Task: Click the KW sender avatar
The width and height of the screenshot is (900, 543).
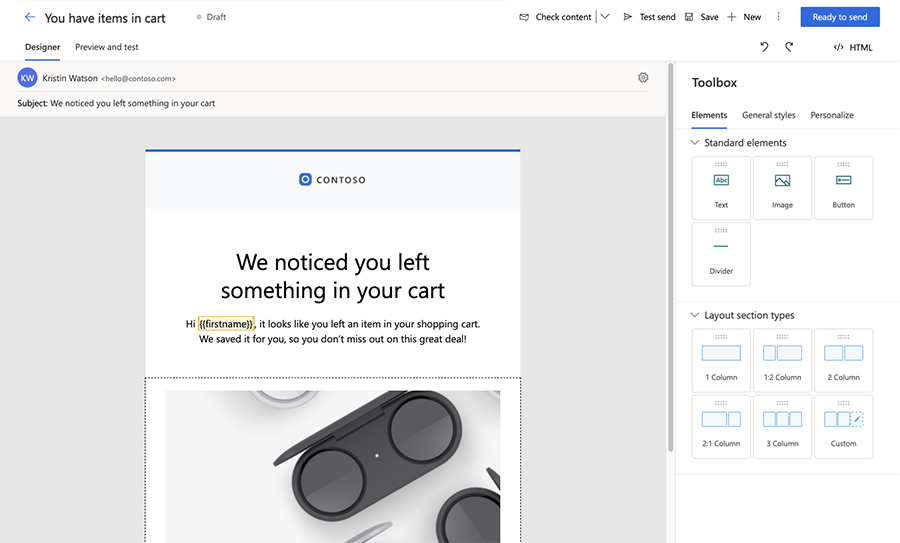Action: 28,78
